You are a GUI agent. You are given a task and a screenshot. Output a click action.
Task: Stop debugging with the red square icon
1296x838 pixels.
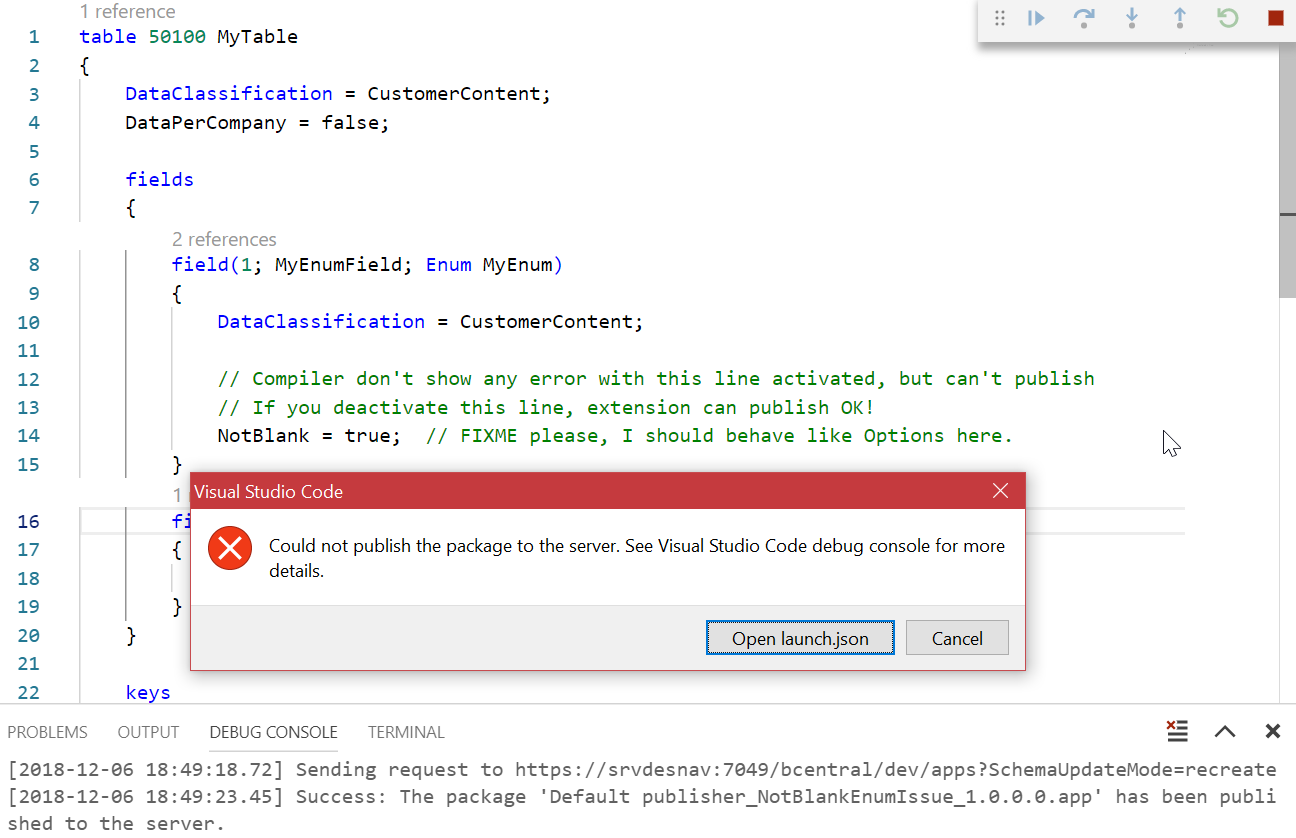coord(1275,17)
